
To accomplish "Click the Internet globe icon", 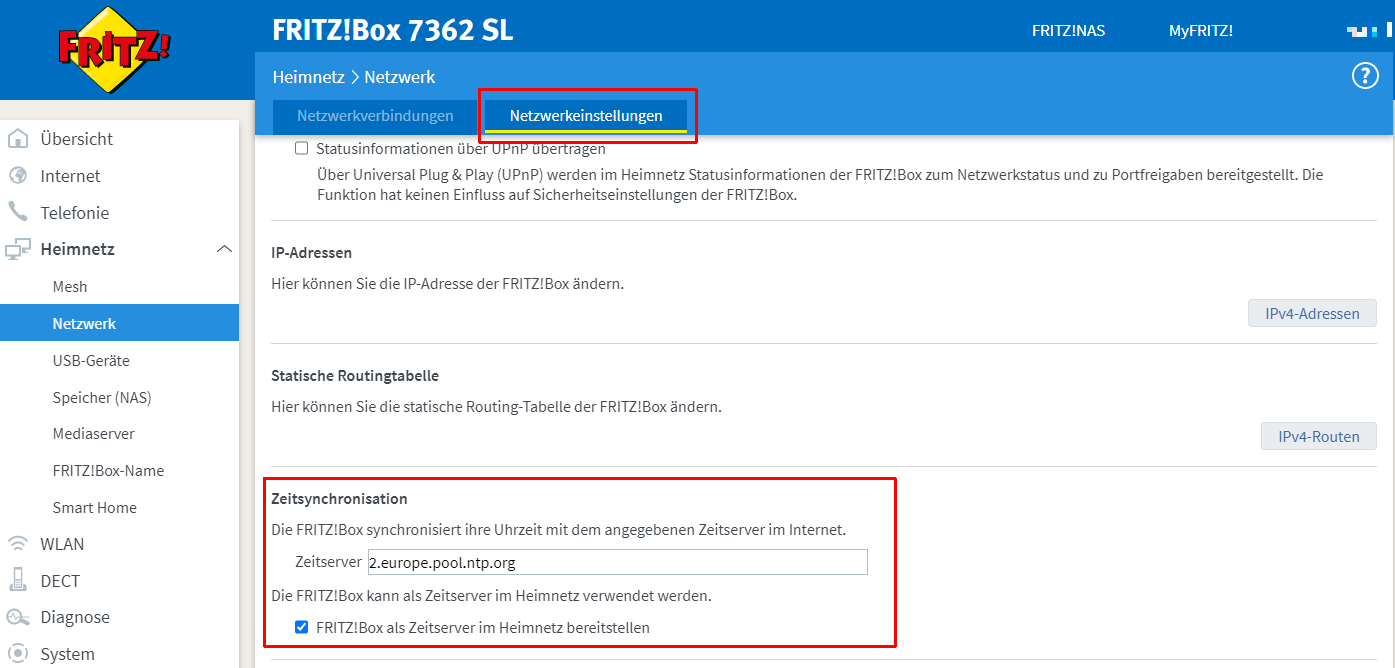I will (x=17, y=176).
